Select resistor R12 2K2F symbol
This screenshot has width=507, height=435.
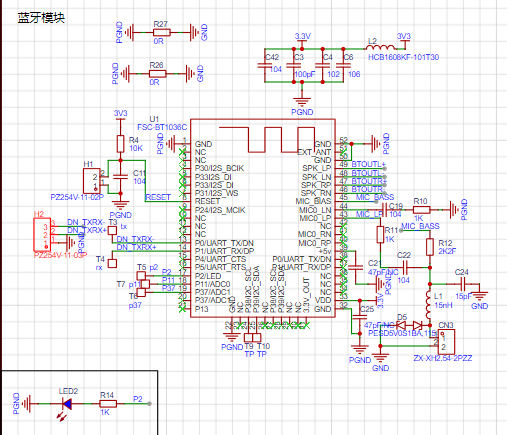(430, 247)
